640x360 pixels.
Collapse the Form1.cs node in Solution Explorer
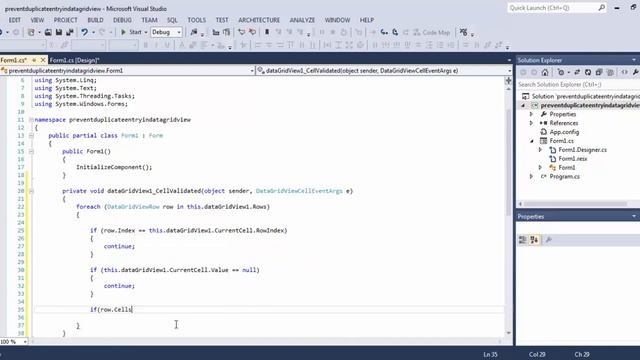coord(532,141)
